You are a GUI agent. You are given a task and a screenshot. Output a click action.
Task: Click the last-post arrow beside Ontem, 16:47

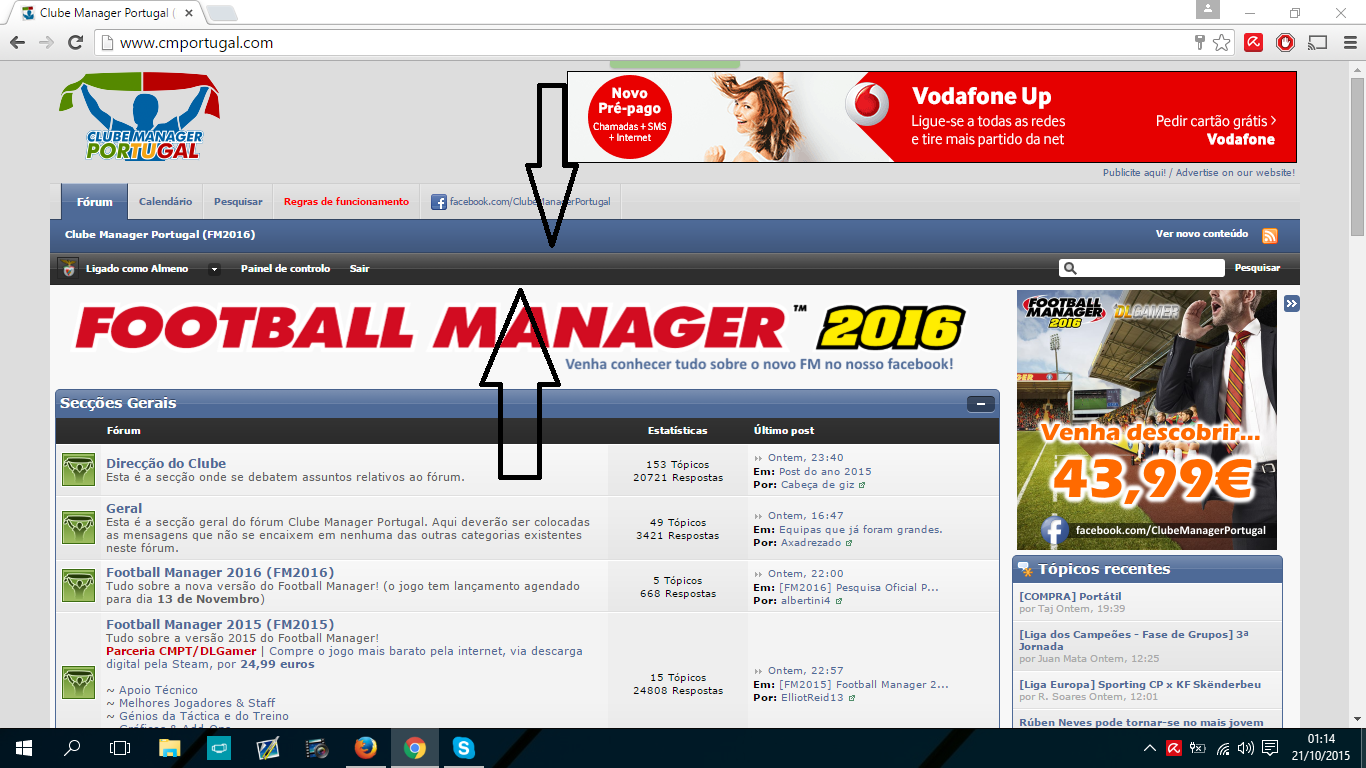759,516
